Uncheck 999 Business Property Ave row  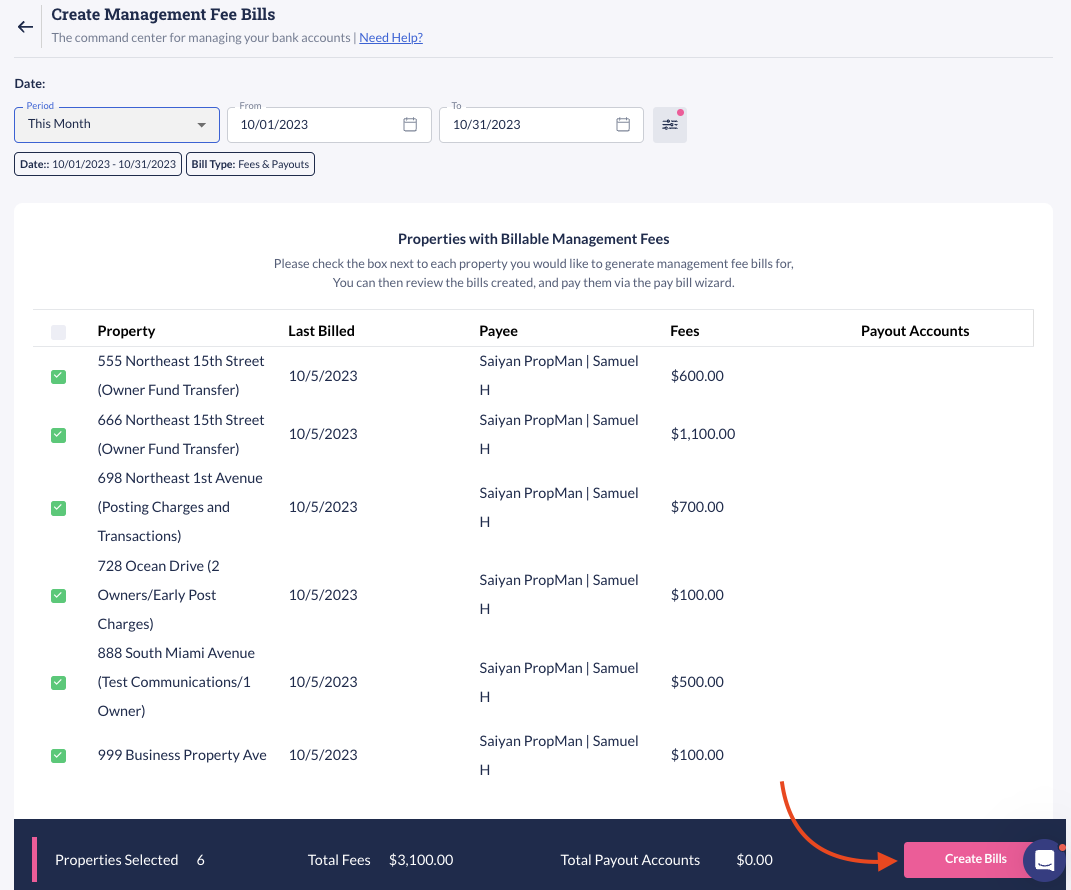59,755
